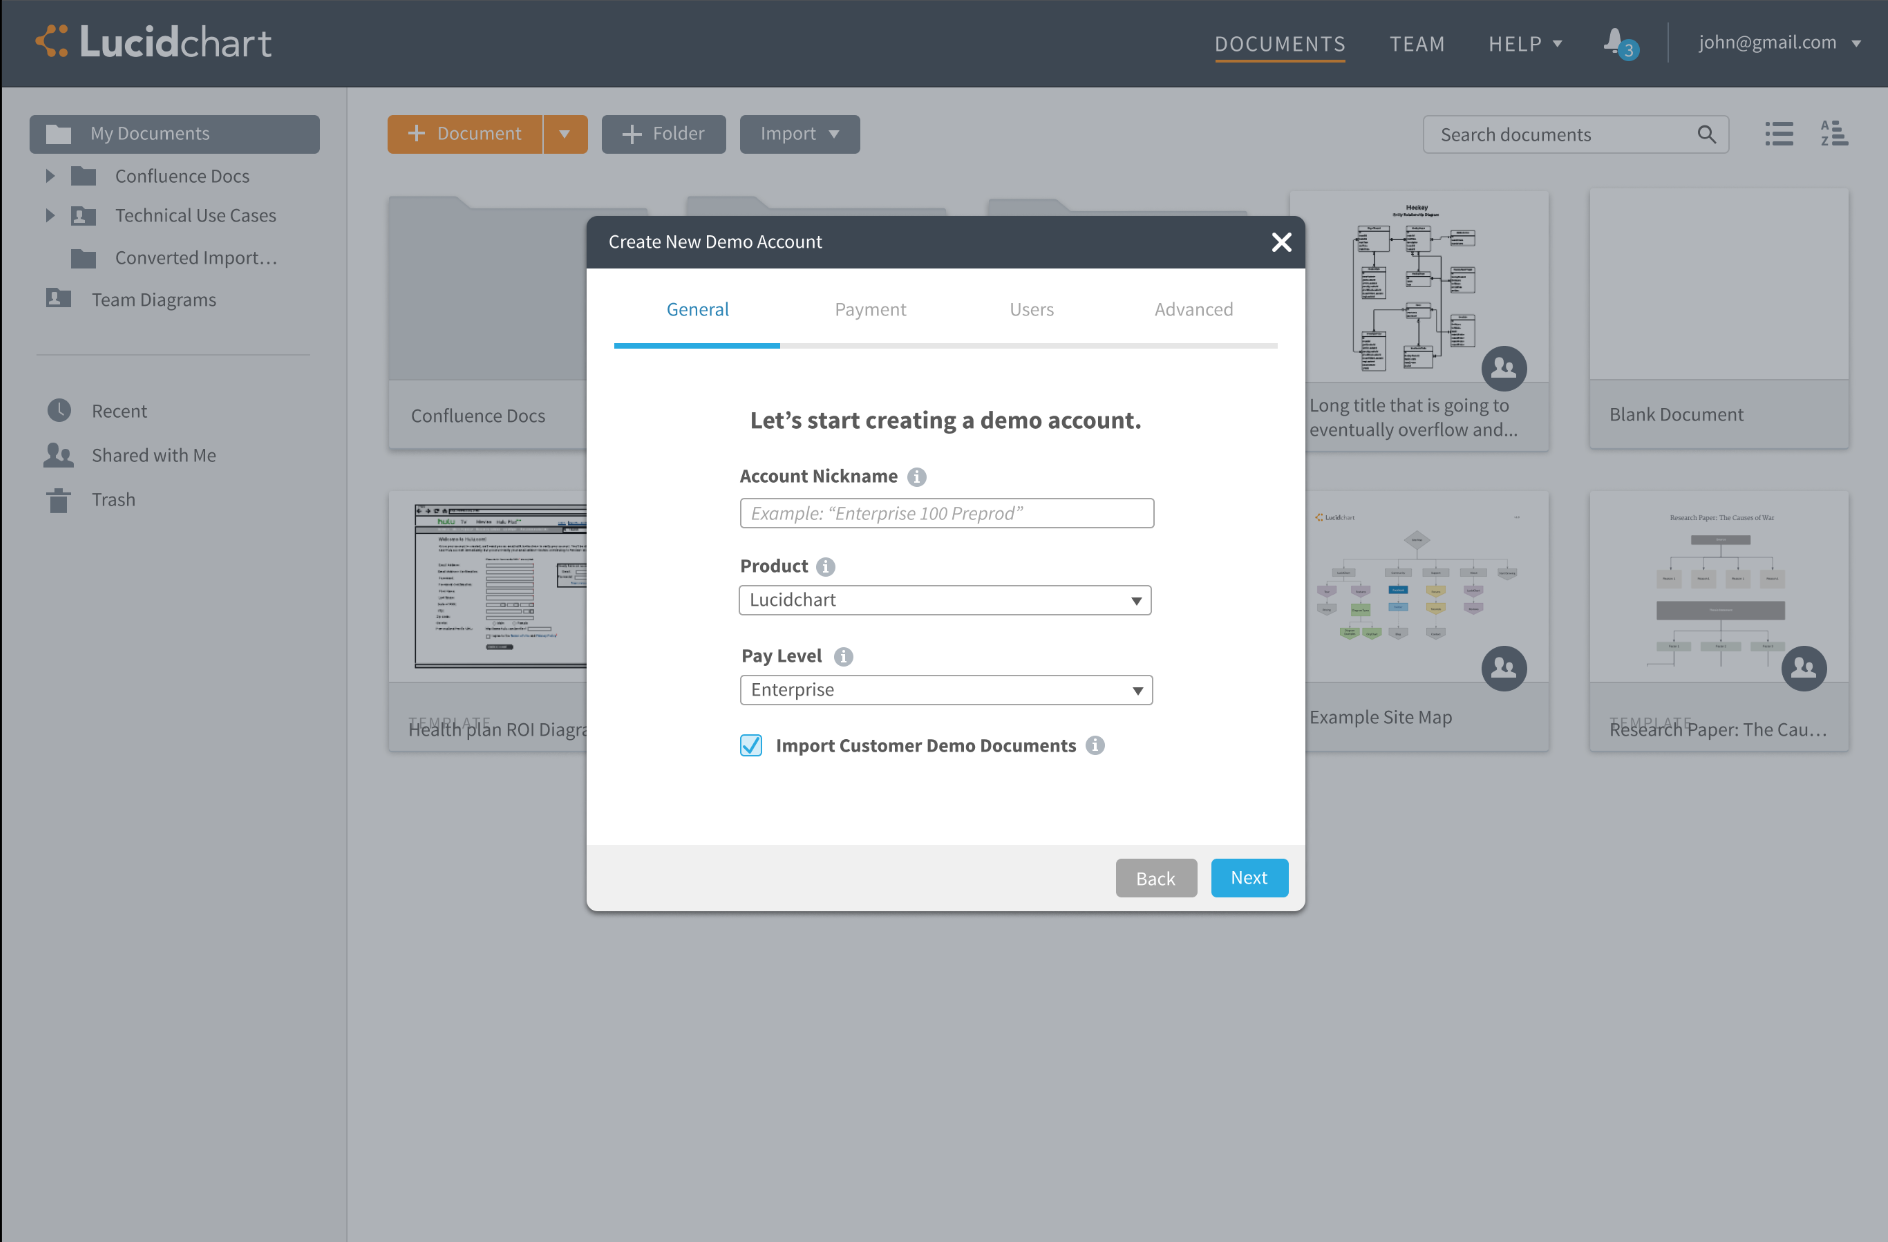
Task: Open the Import dropdown
Action: point(800,134)
